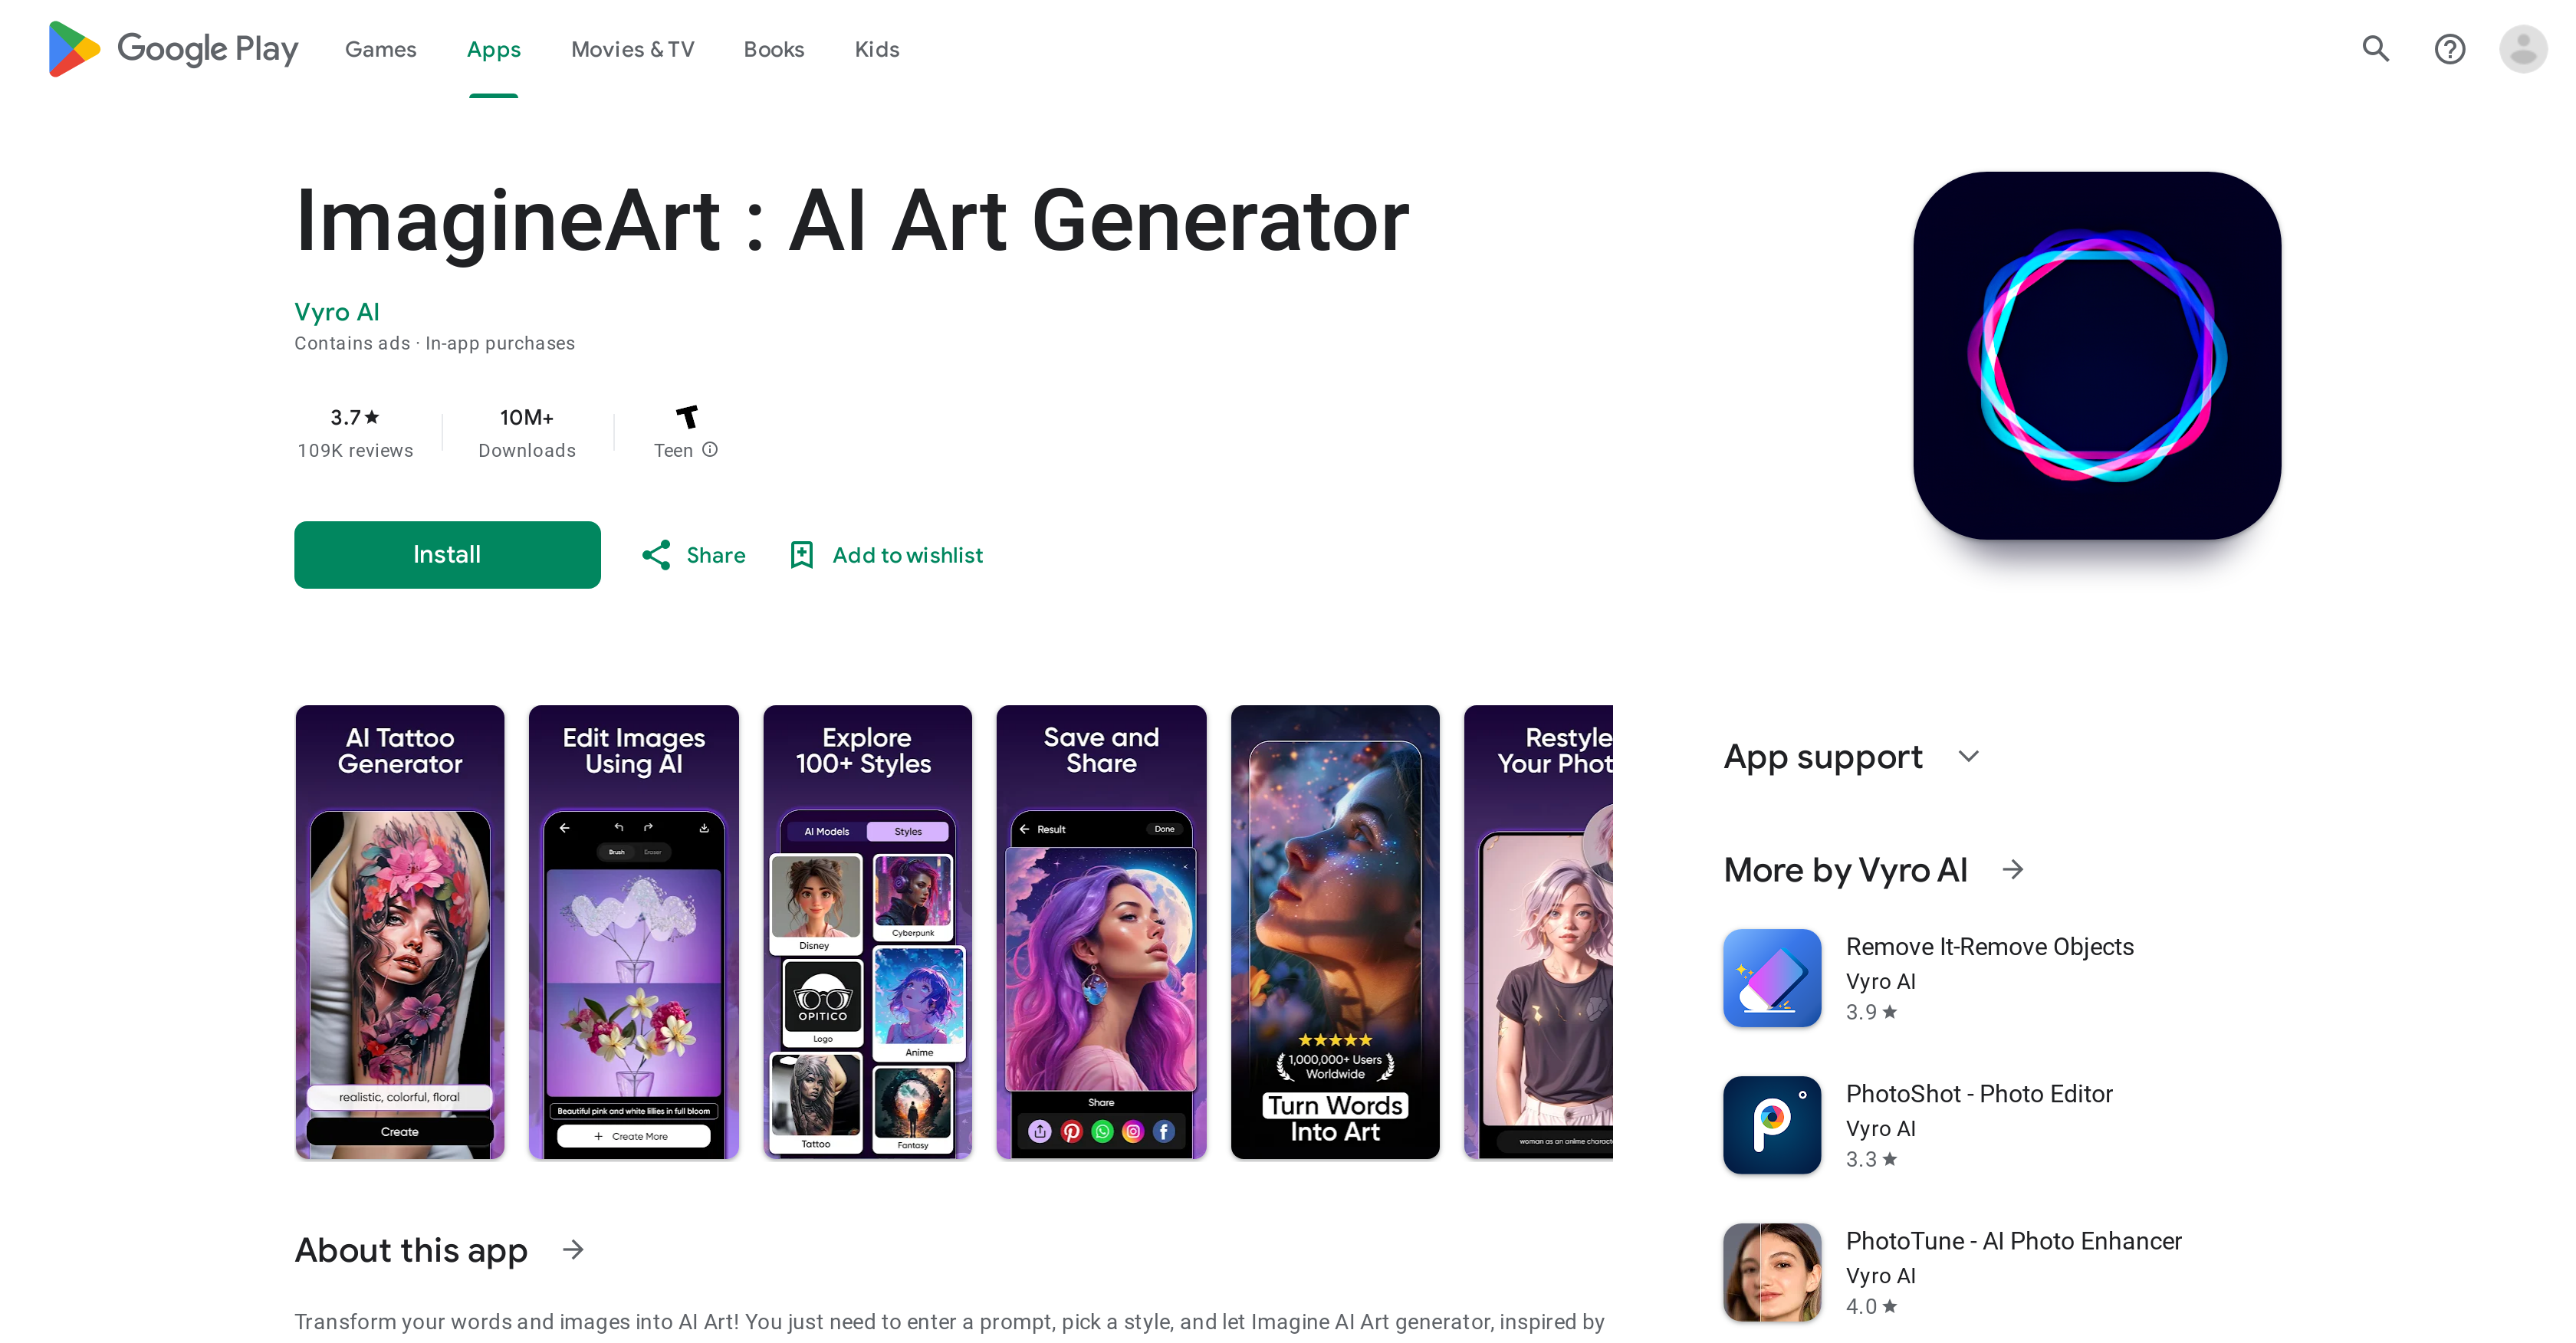Viewport: 2576px width, 1343px height.
Task: Click the PhotoShot Photo Editor icon
Action: pos(1773,1121)
